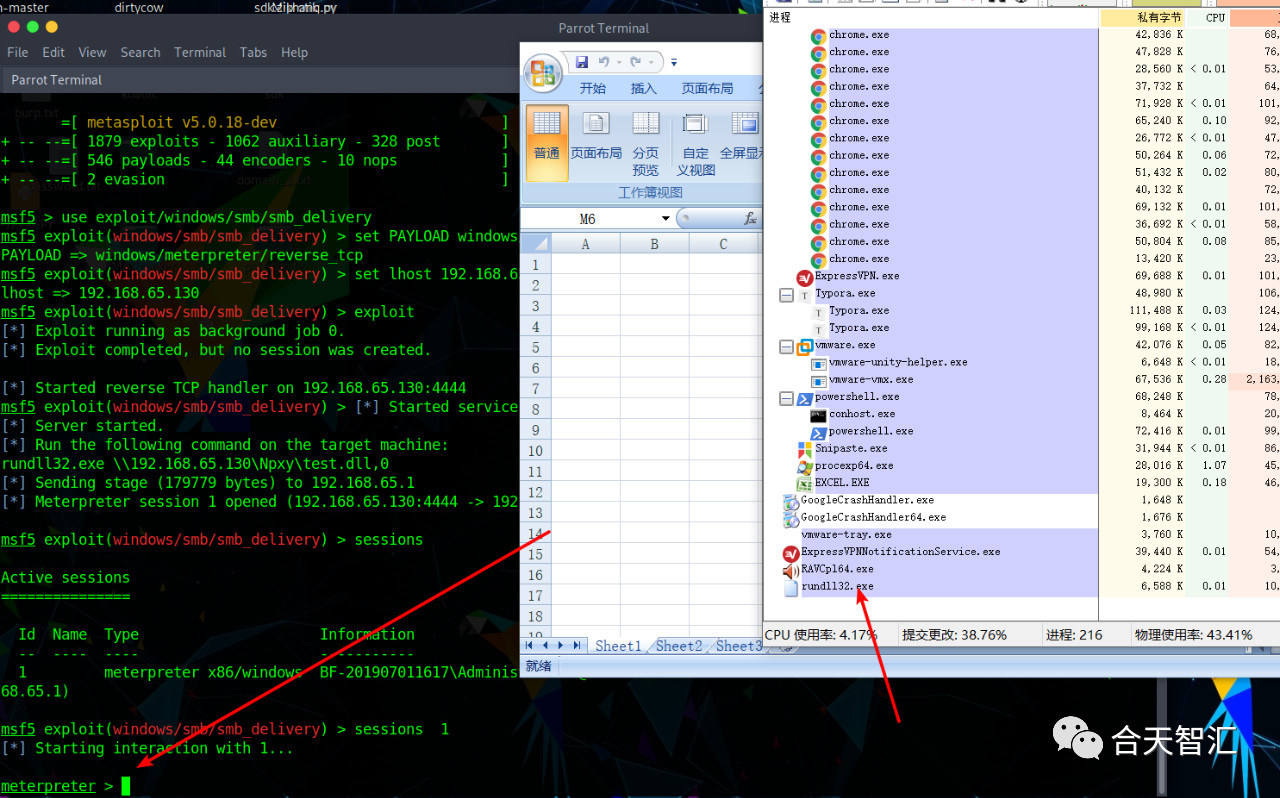The image size is (1280, 798).
Task: Switch to Sheet1 tab
Action: 618,646
